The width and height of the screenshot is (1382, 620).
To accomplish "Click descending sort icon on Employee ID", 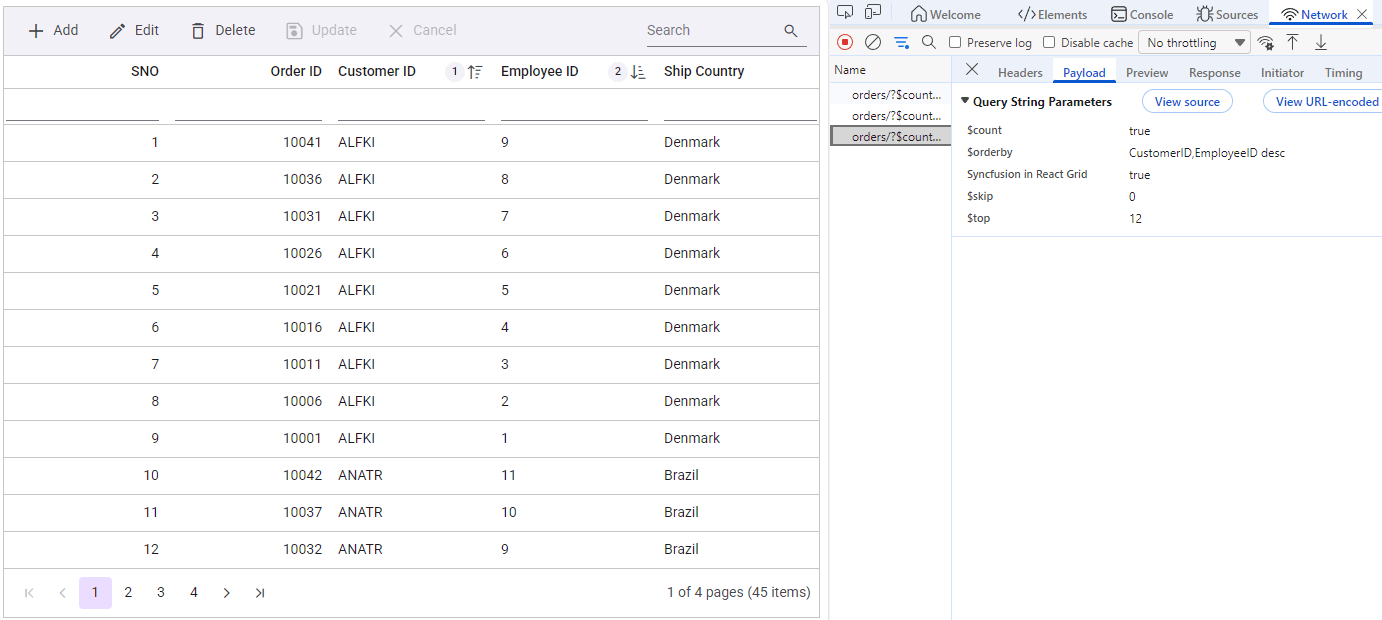I will 639,72.
